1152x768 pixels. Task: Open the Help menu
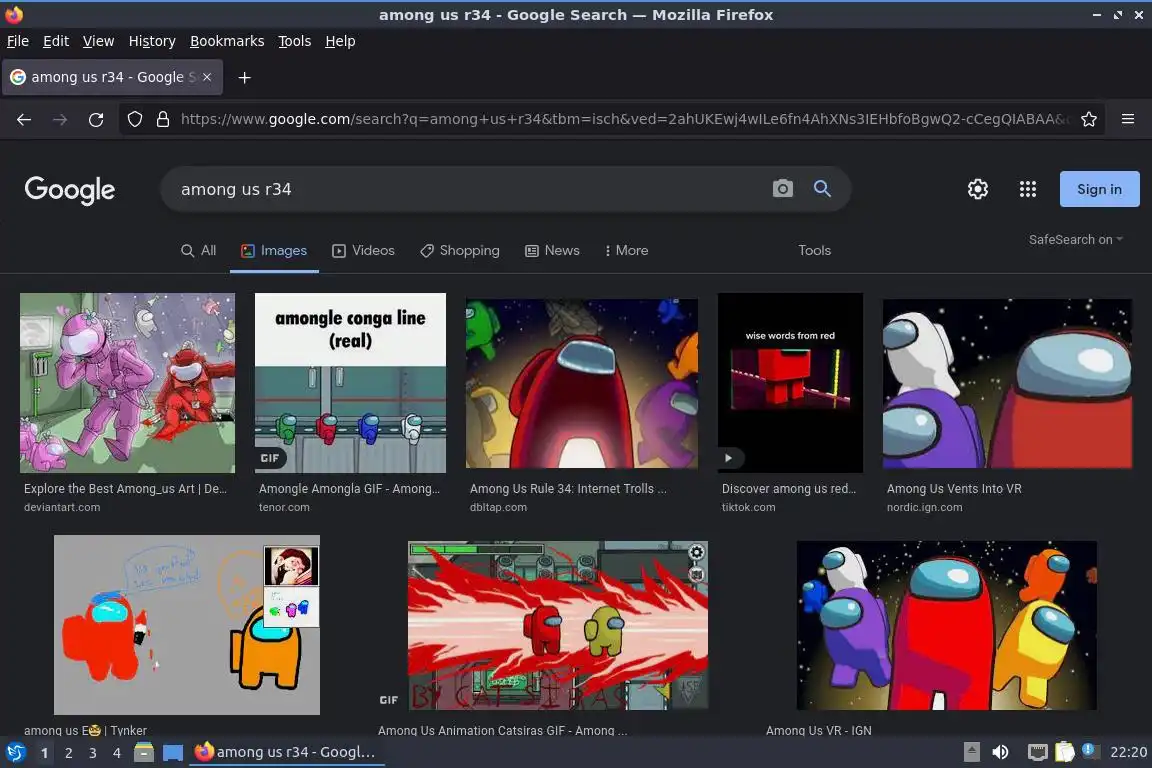pyautogui.click(x=340, y=41)
